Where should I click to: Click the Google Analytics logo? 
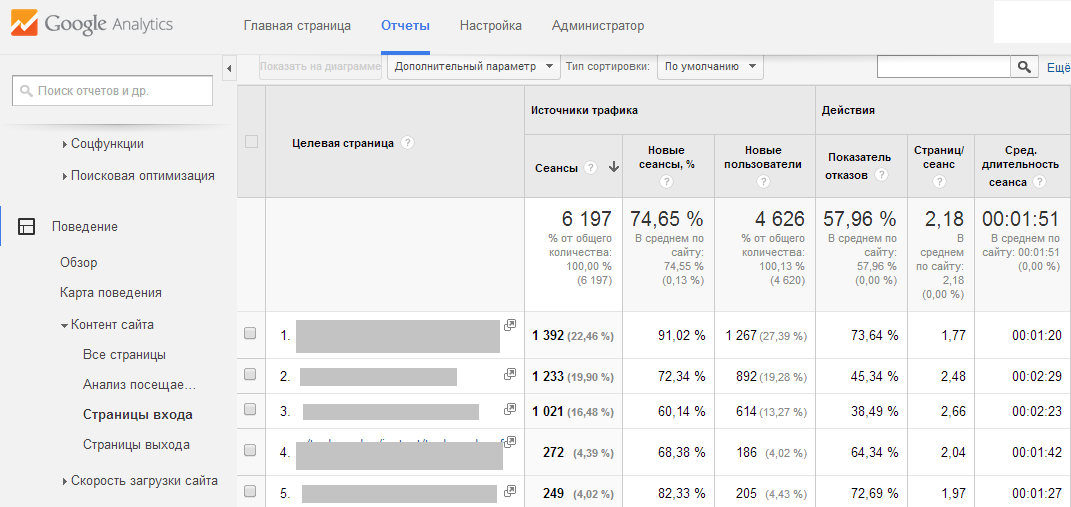point(92,25)
